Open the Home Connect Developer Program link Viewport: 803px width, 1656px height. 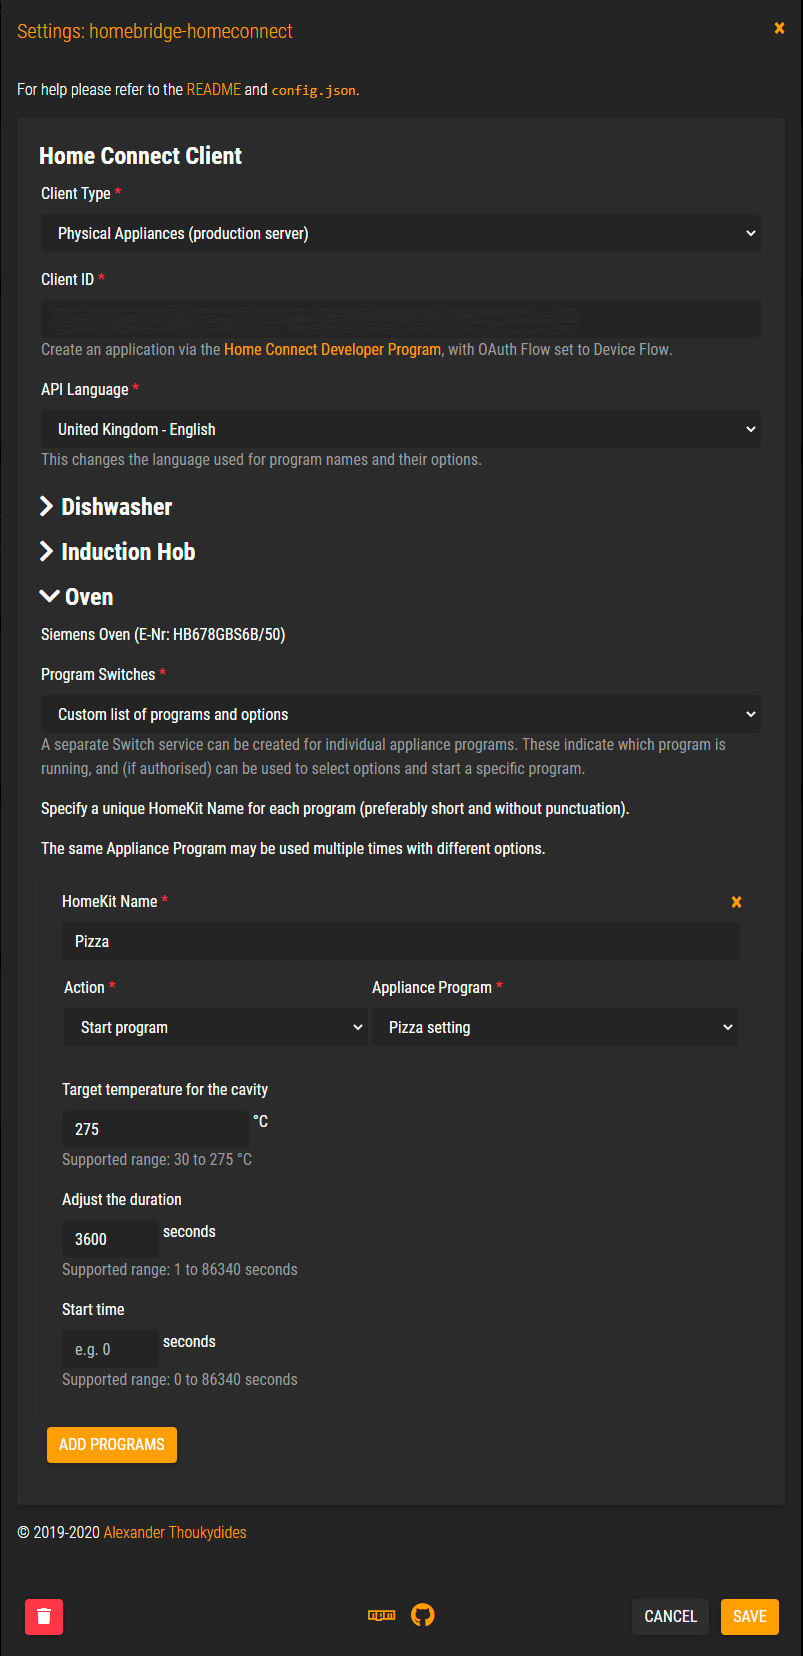pos(332,349)
